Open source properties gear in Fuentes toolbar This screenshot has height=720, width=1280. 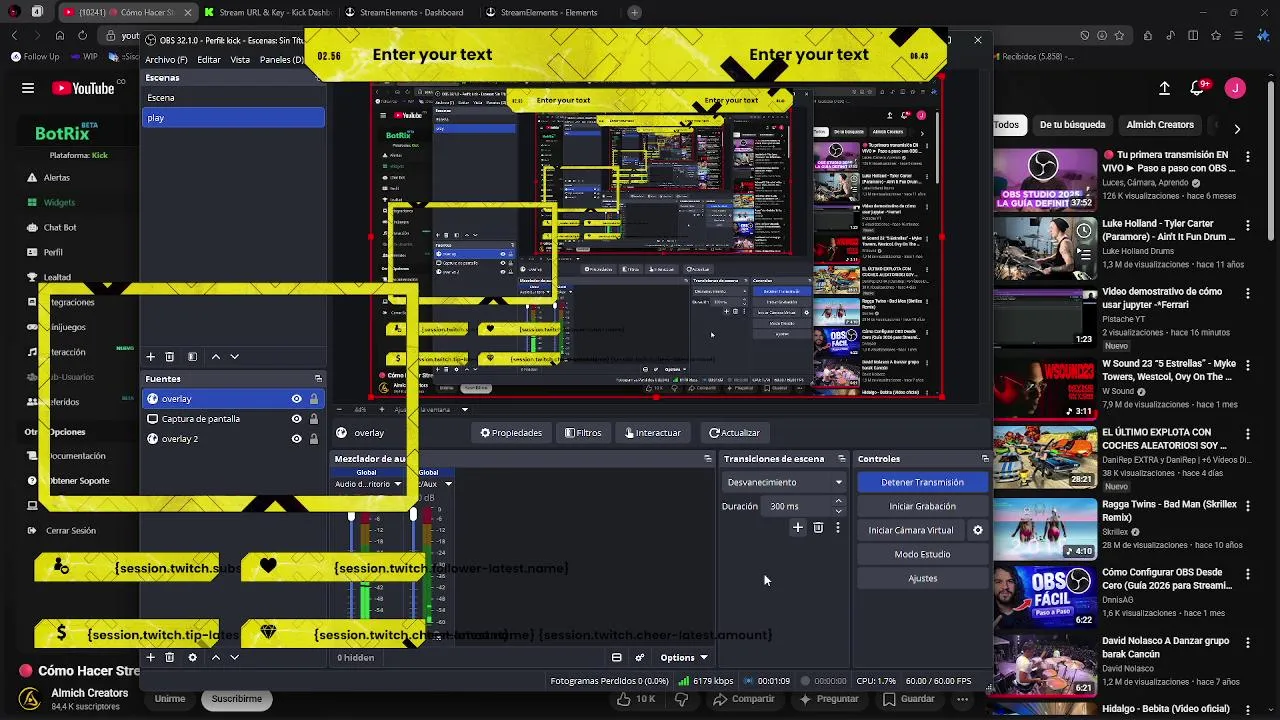coord(192,657)
